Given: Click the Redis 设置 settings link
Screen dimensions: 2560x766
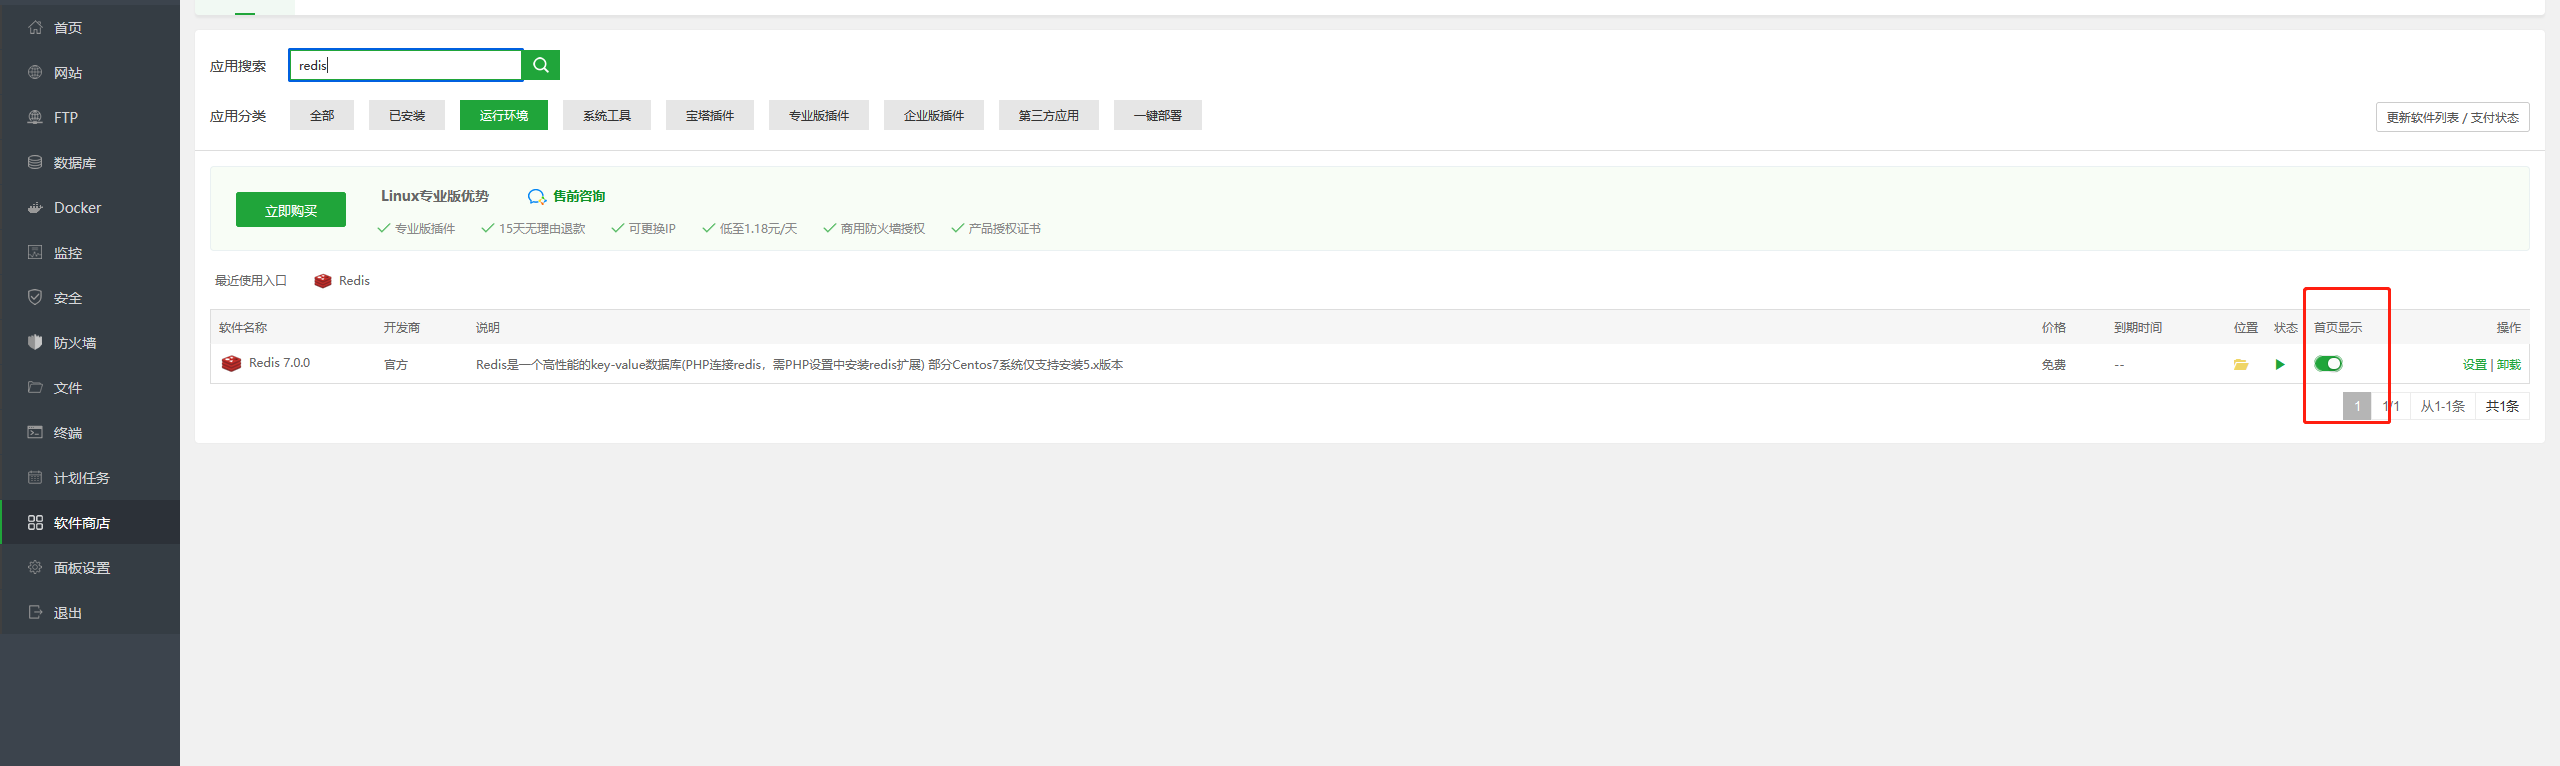Looking at the screenshot, I should click(2475, 365).
